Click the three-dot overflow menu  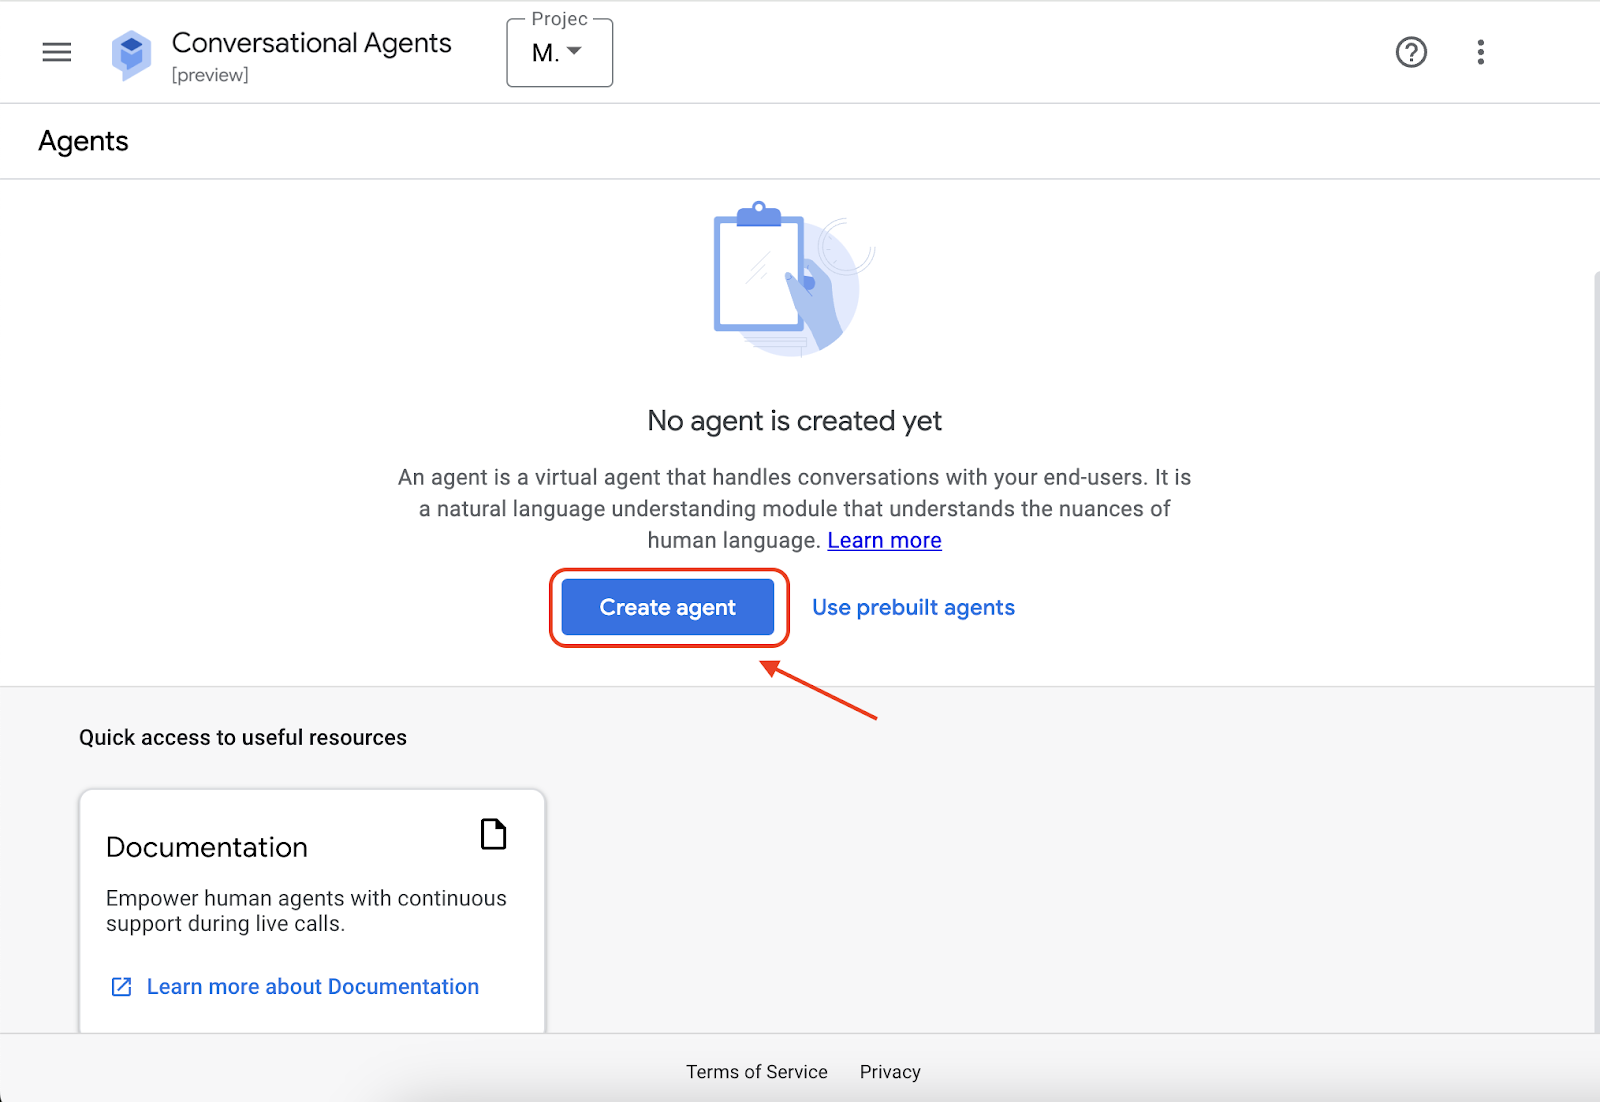point(1480,52)
